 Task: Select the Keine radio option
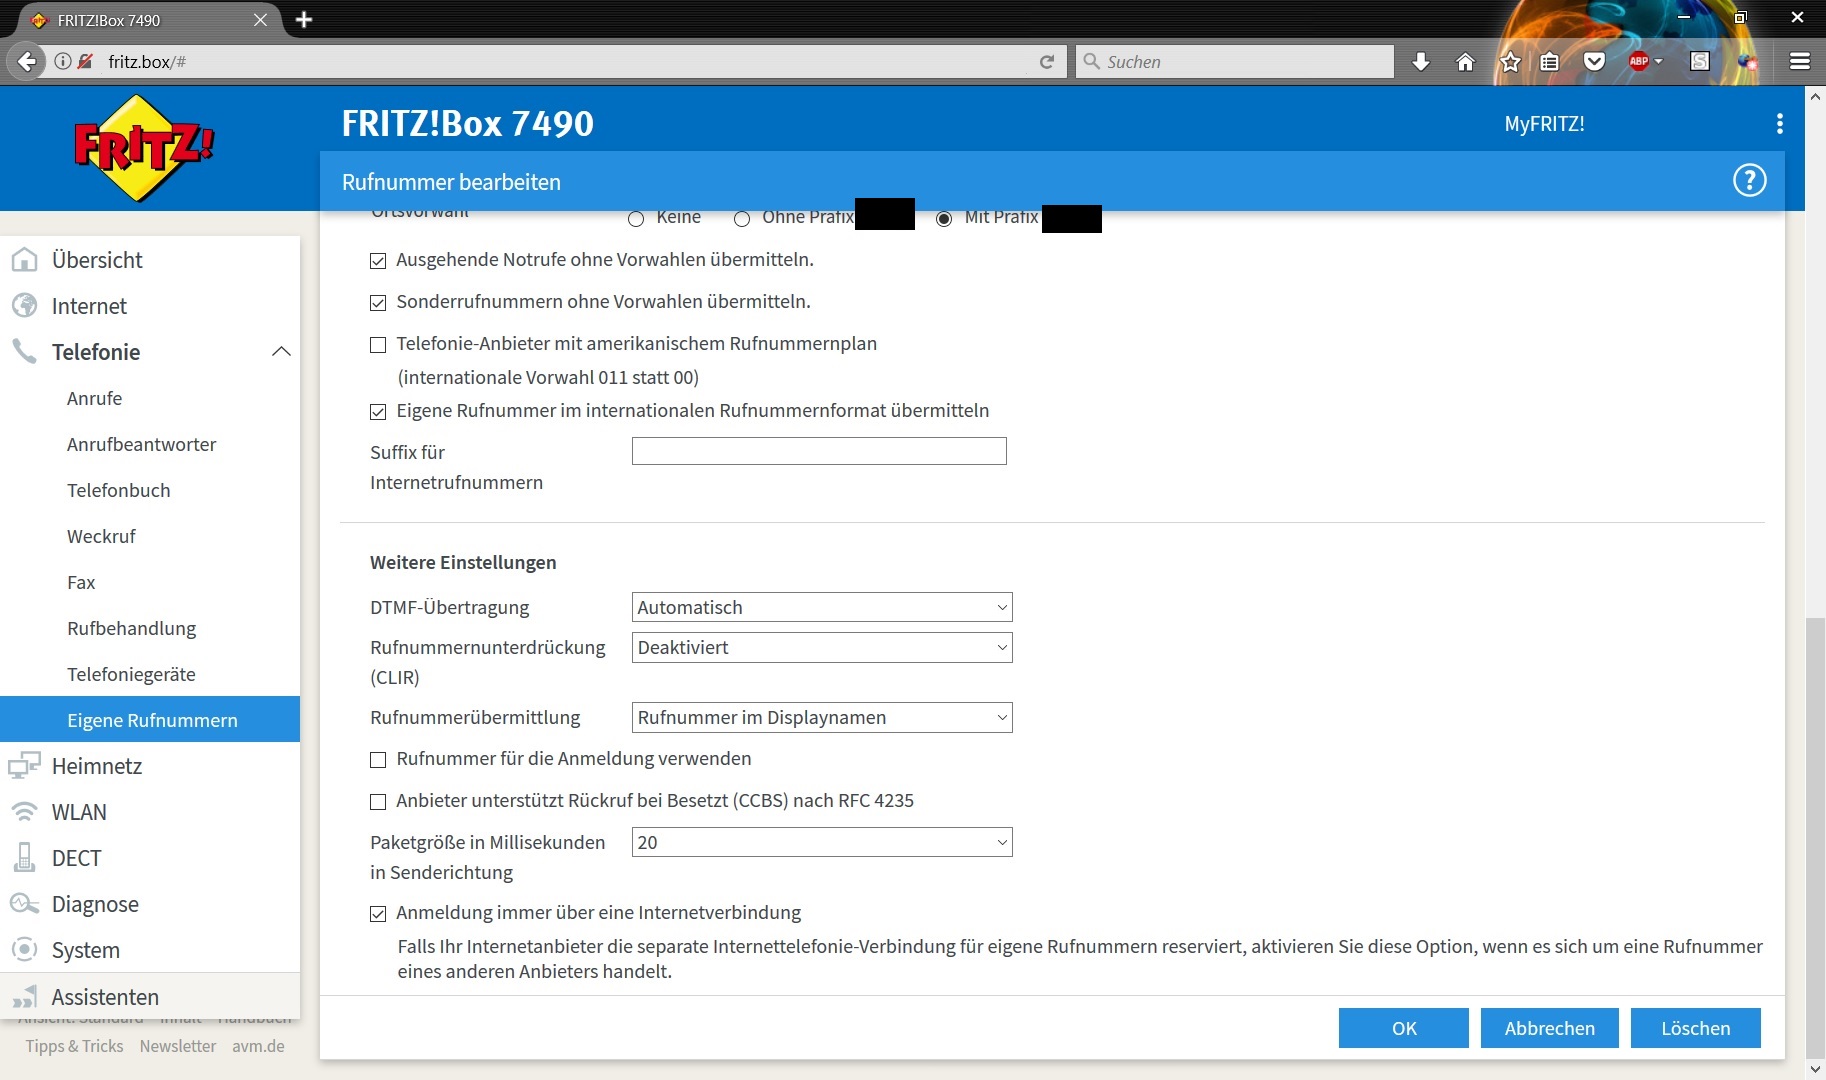636,219
